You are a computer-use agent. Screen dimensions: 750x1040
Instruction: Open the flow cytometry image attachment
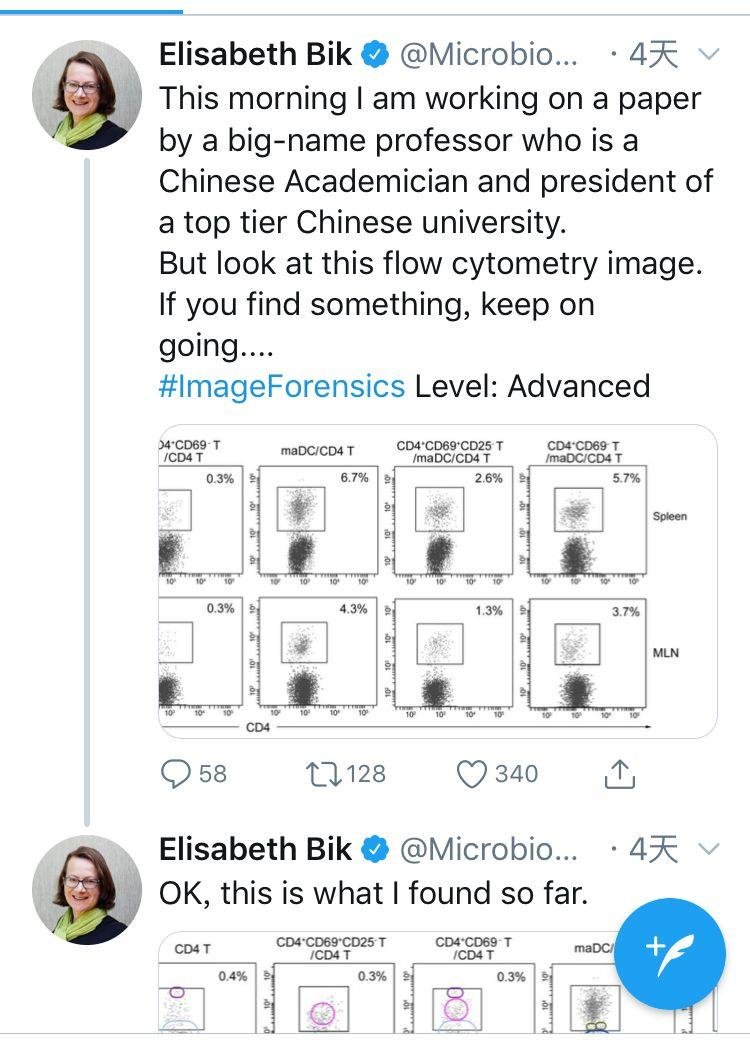point(437,581)
